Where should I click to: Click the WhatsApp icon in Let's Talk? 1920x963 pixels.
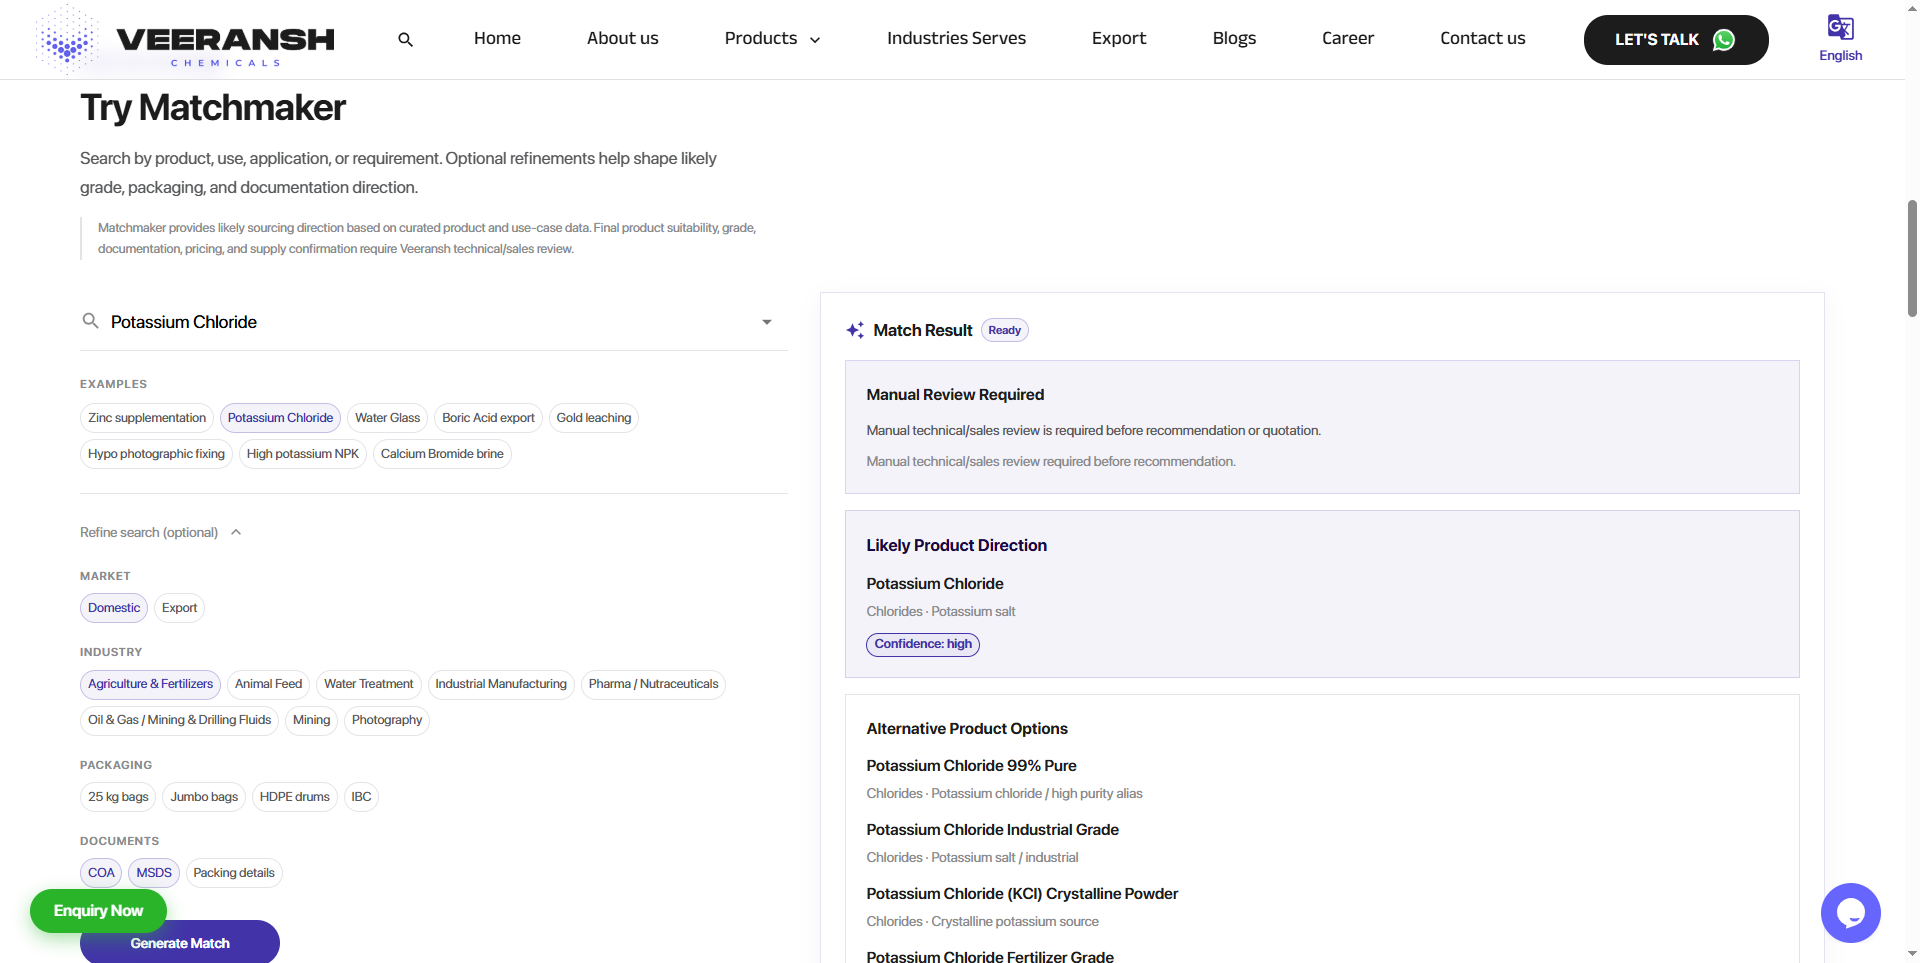(x=1724, y=40)
